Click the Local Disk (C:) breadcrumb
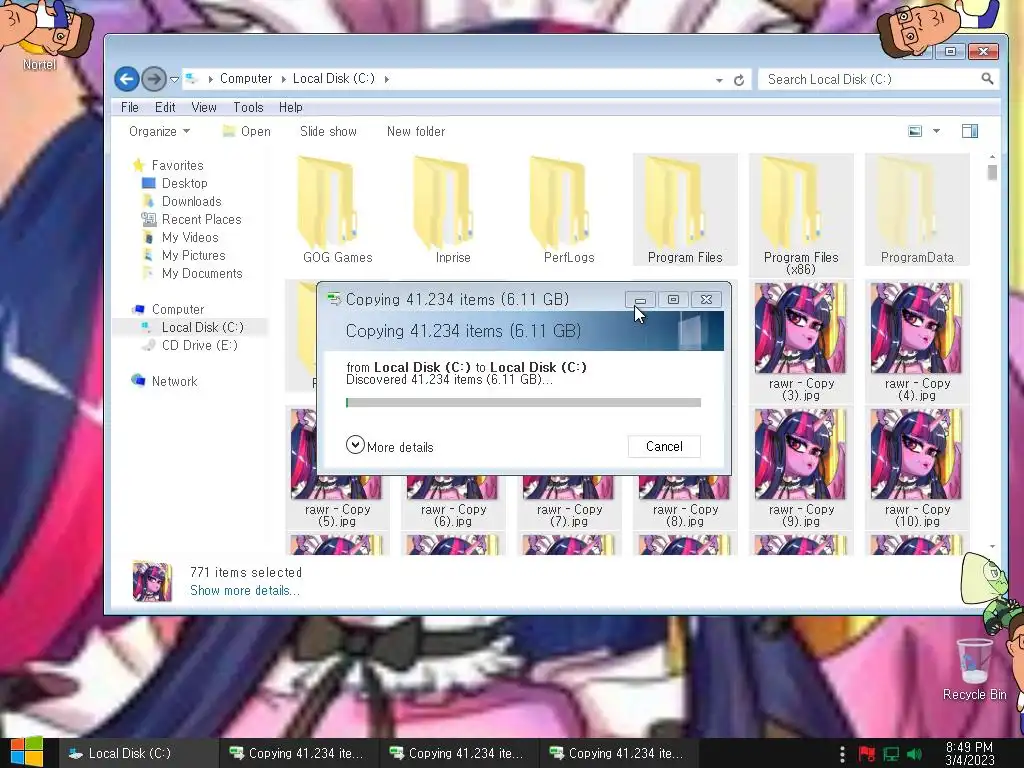This screenshot has width=1024, height=768. [x=334, y=79]
